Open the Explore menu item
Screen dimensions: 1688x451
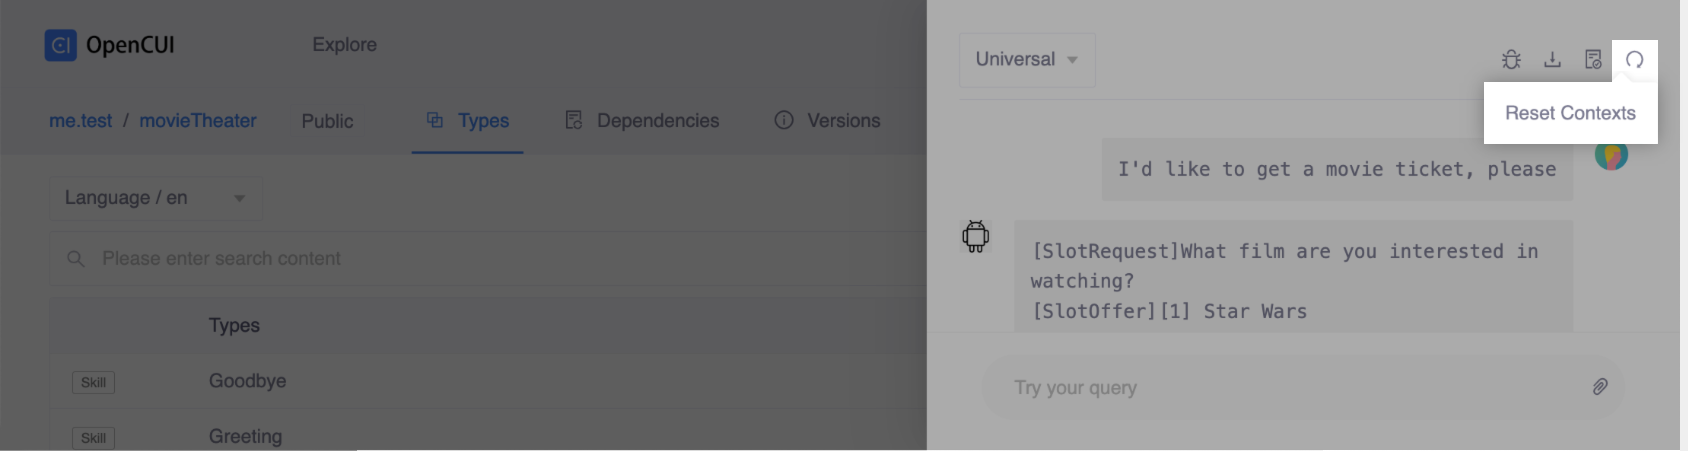tap(344, 45)
